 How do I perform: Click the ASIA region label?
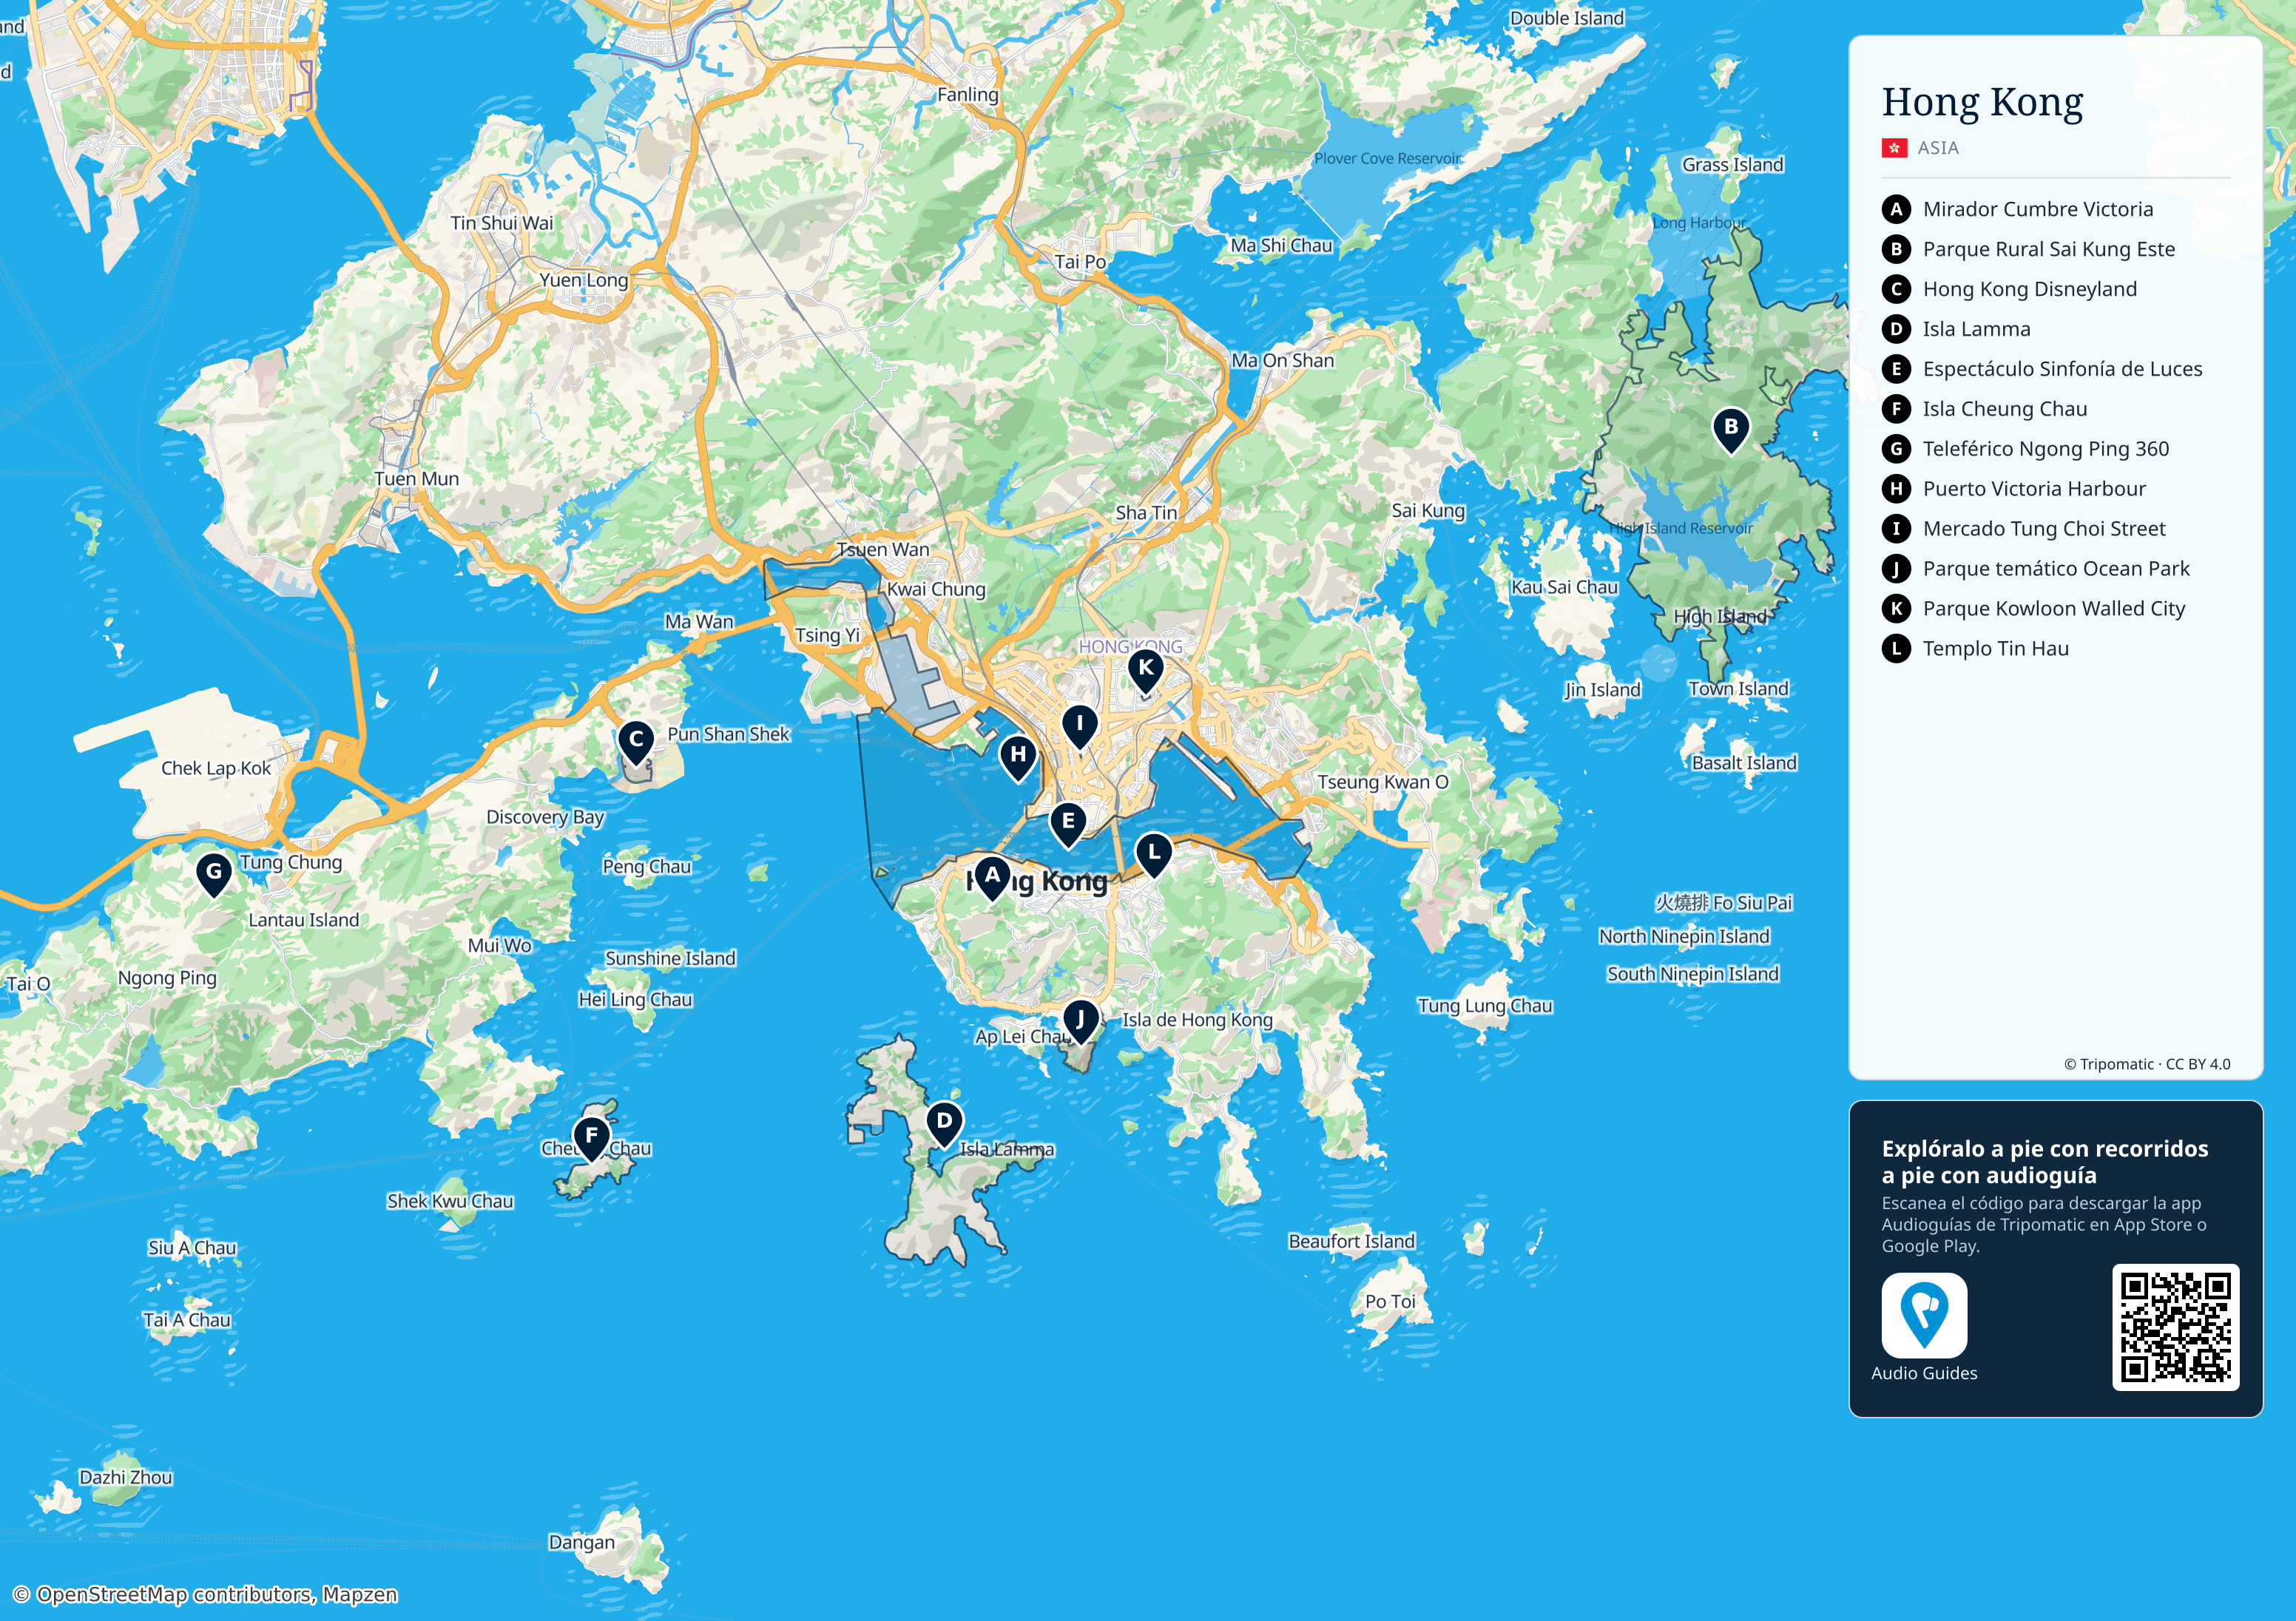click(x=1938, y=148)
